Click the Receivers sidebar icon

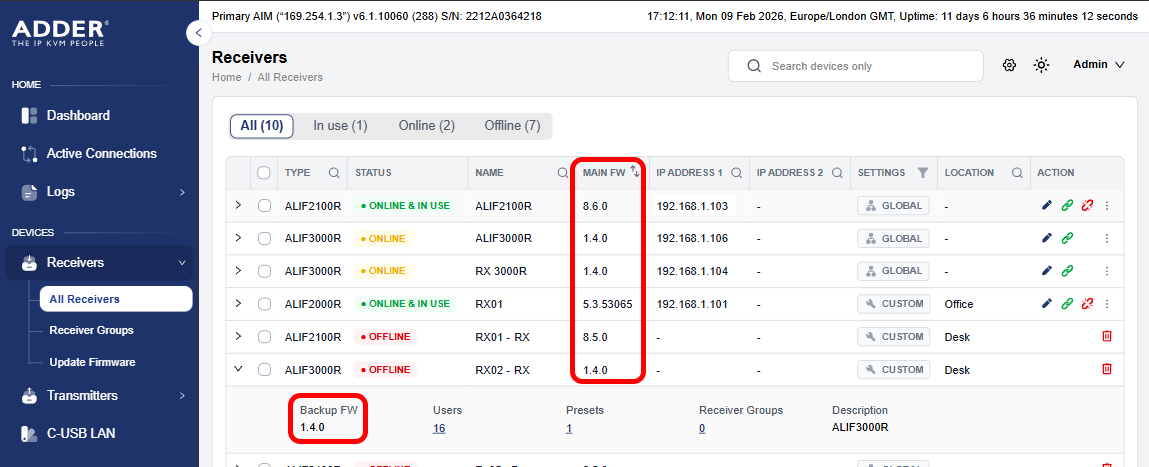(x=29, y=262)
